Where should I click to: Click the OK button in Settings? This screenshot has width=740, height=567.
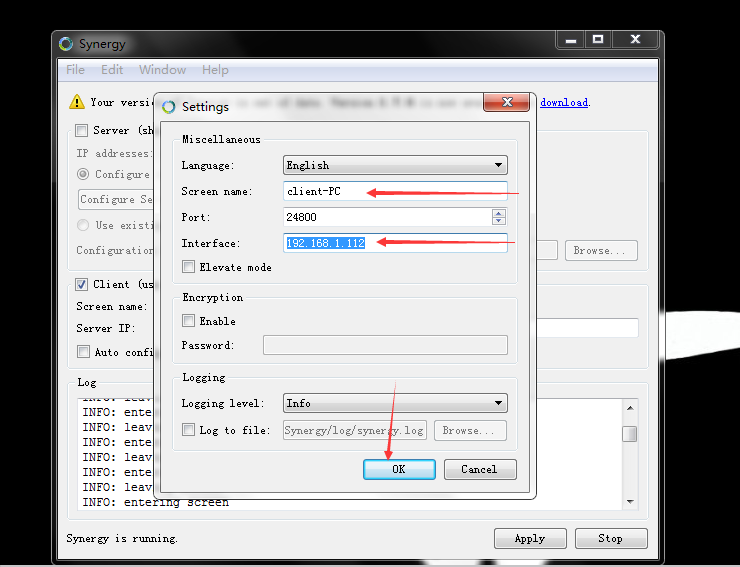pyautogui.click(x=399, y=469)
